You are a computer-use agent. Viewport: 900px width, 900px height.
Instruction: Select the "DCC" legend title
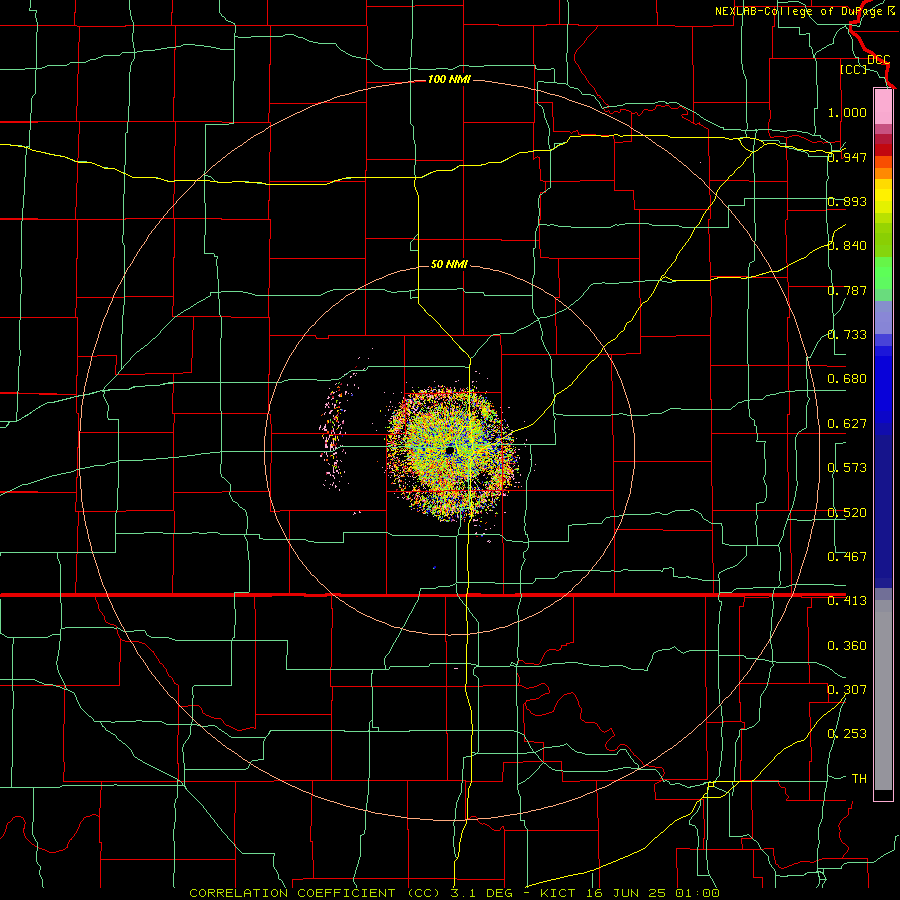click(879, 60)
